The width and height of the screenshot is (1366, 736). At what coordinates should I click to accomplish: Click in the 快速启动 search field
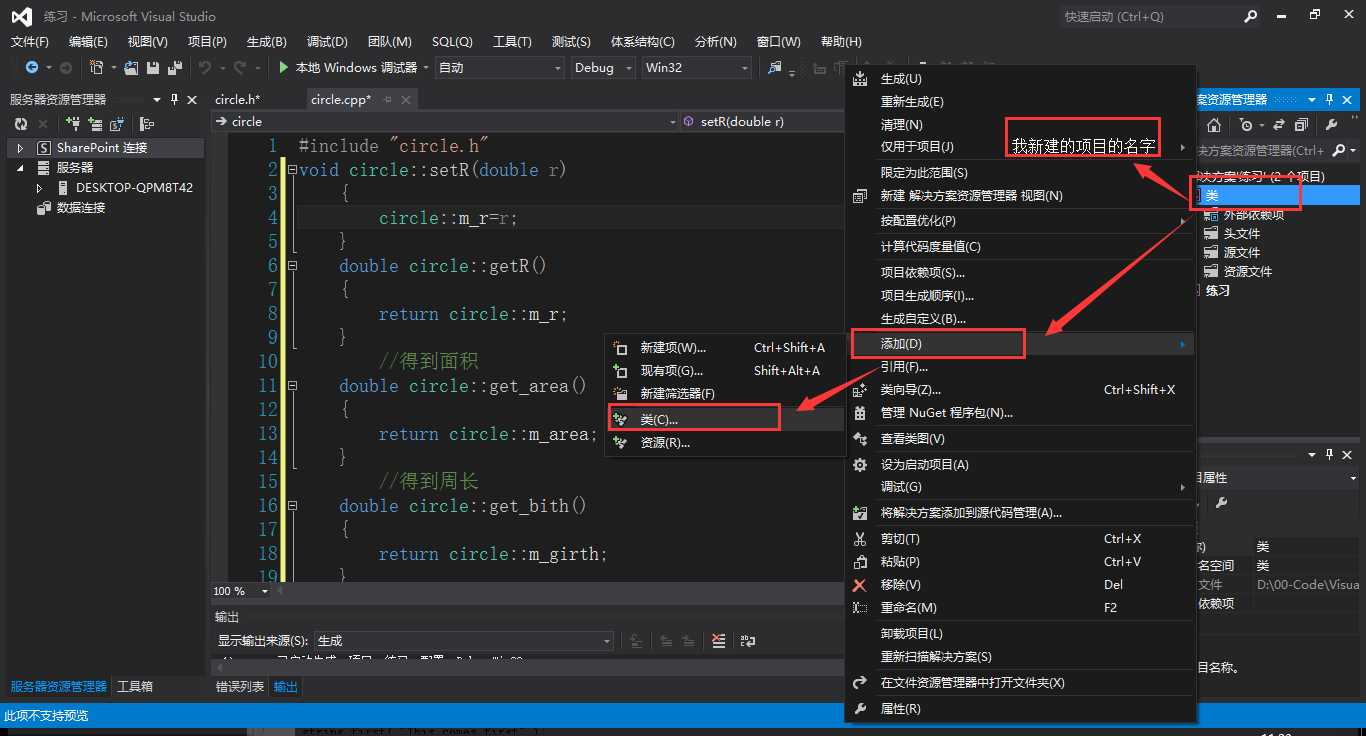click(x=1150, y=16)
